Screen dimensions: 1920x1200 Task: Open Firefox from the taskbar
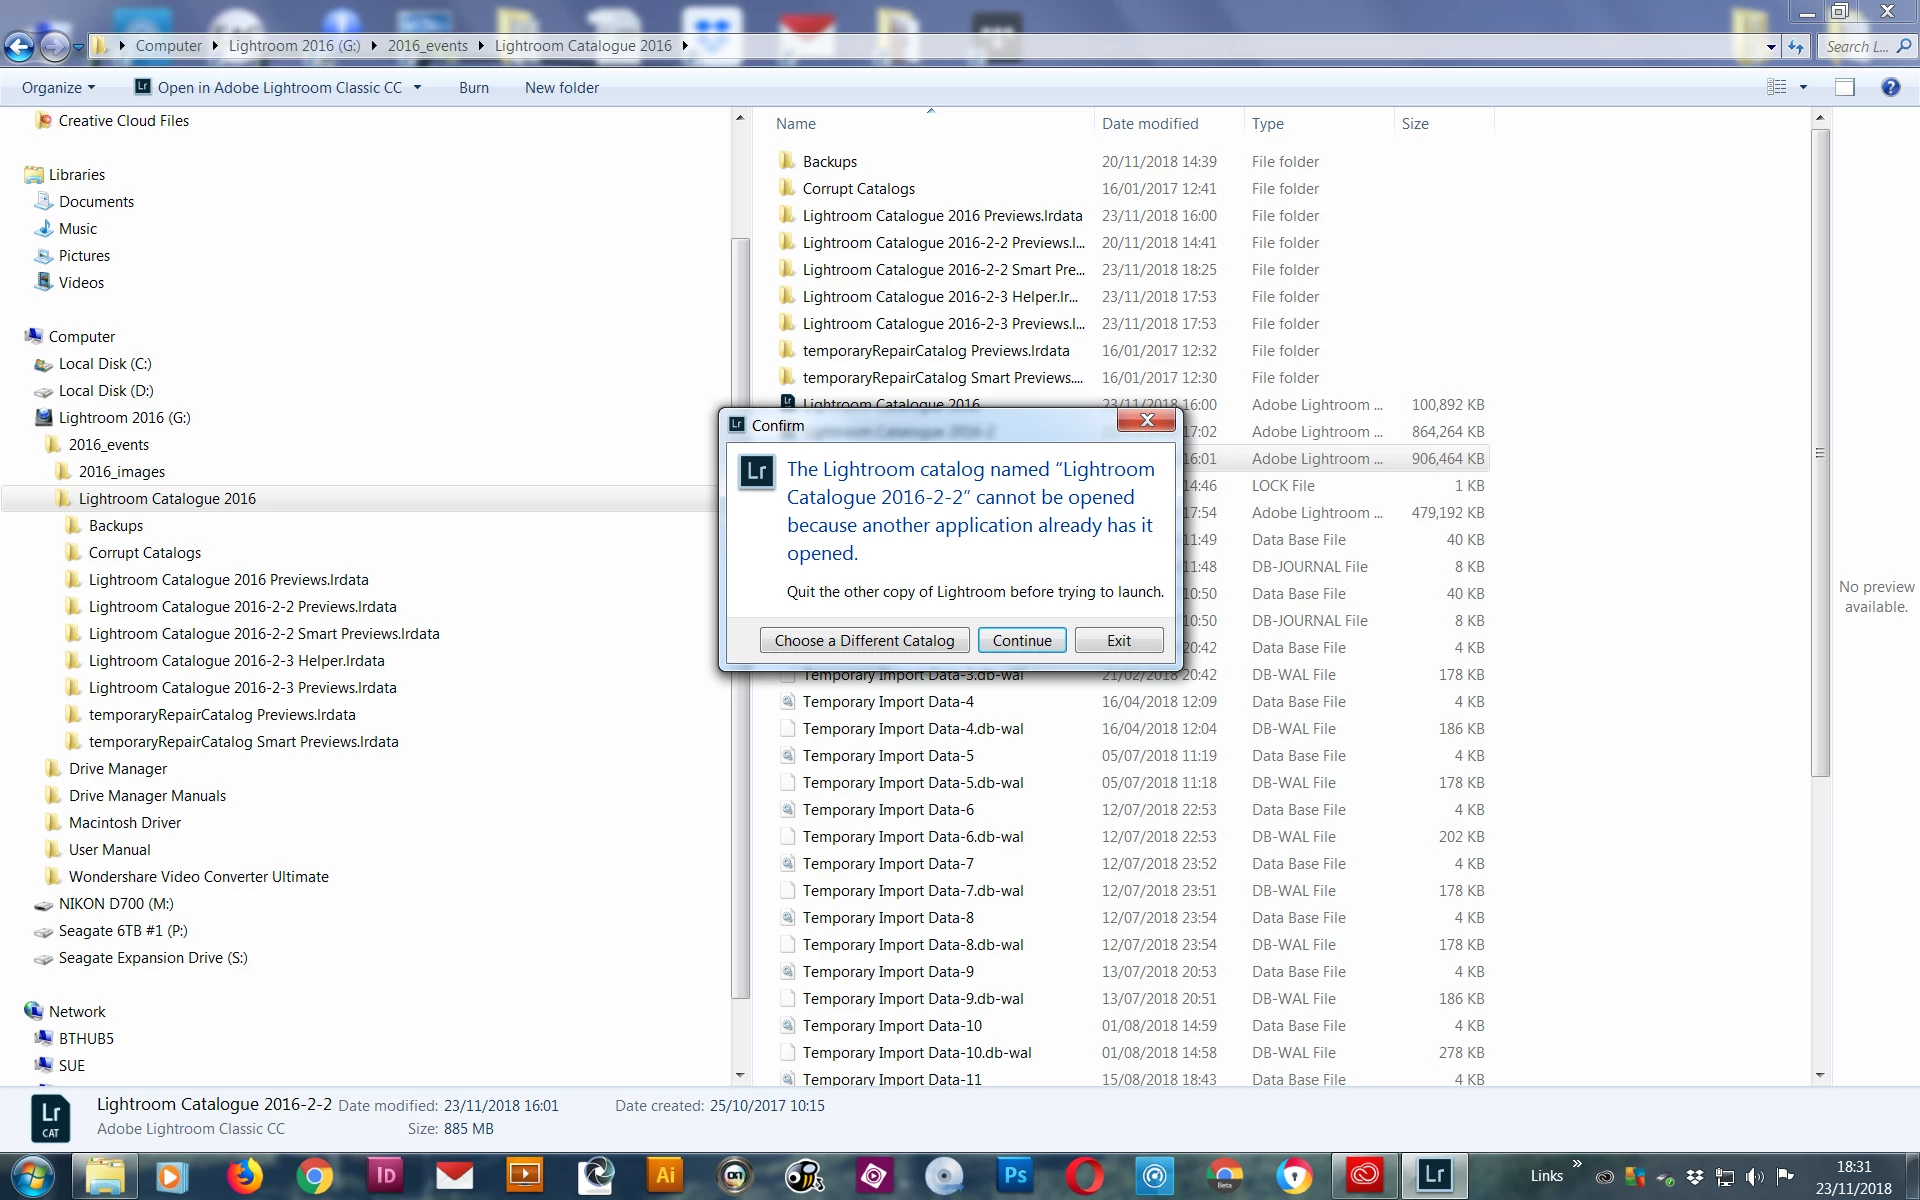[244, 1176]
